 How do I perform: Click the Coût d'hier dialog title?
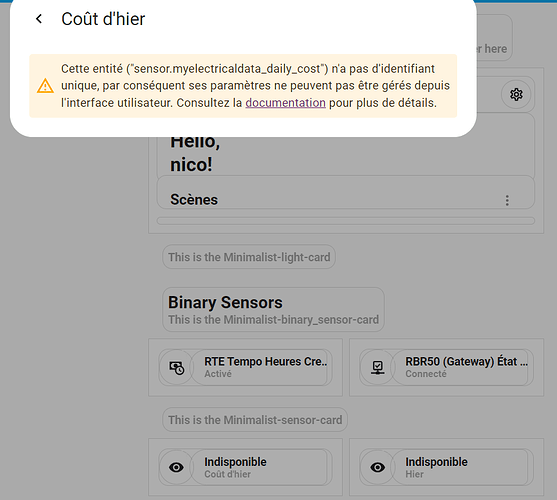point(103,19)
